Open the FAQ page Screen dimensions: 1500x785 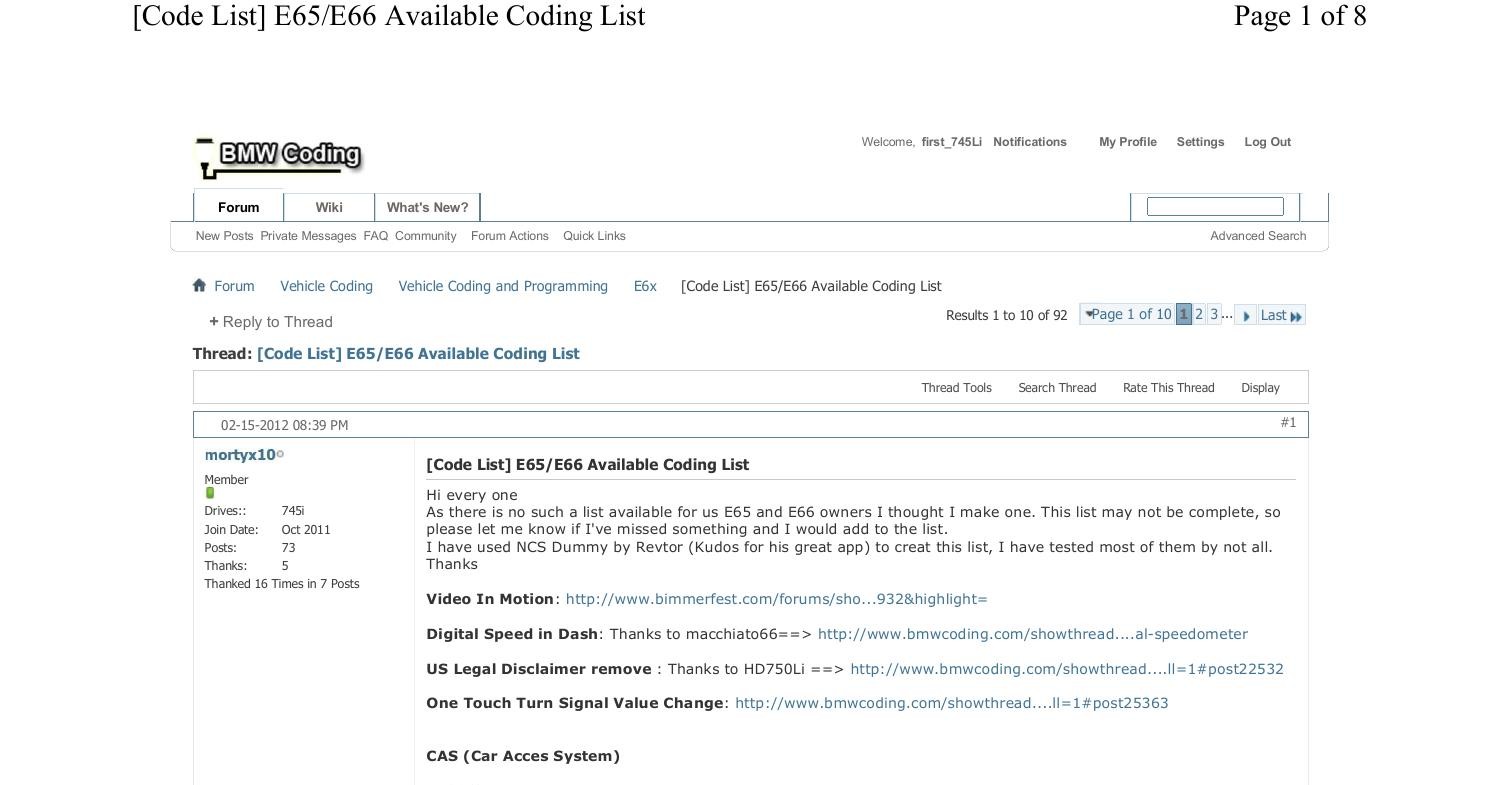point(375,236)
